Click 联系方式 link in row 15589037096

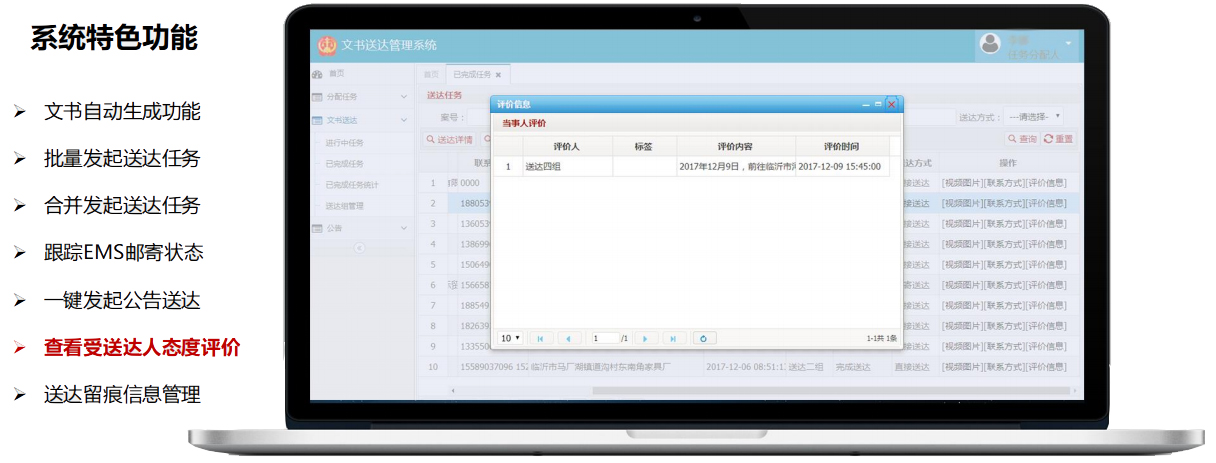tap(1004, 367)
